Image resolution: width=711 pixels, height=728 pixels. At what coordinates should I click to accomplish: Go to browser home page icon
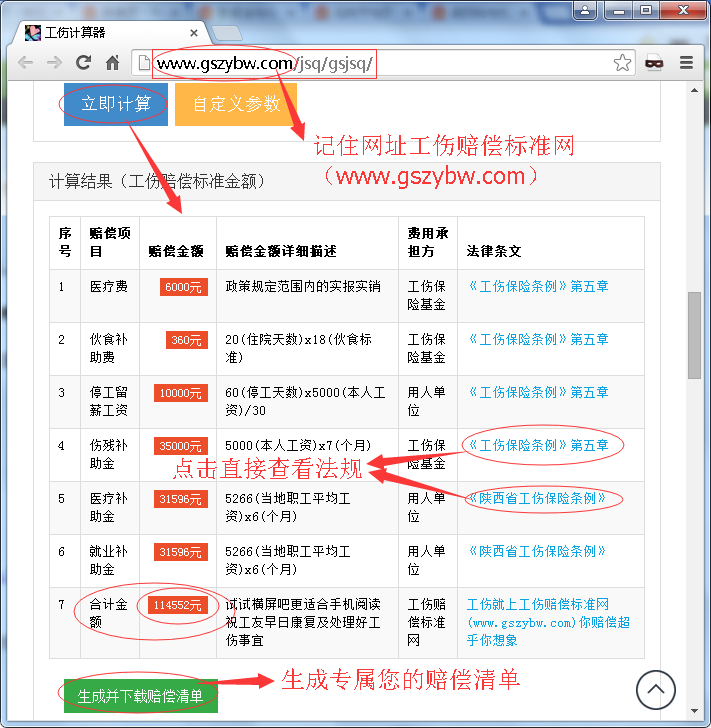[113, 63]
